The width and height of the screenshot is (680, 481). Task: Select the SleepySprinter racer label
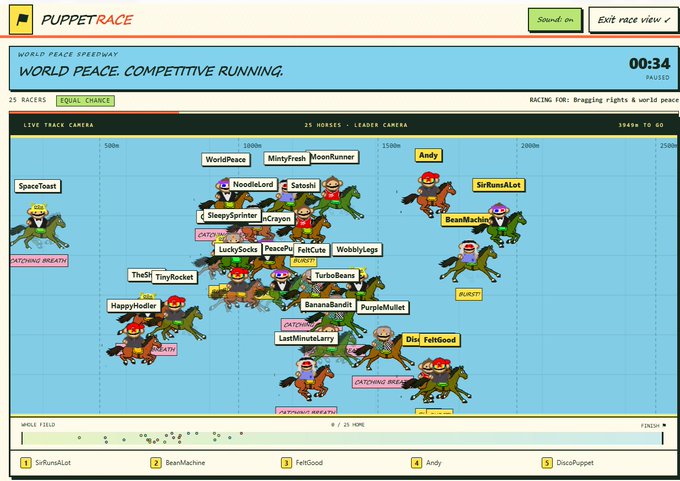tap(232, 215)
